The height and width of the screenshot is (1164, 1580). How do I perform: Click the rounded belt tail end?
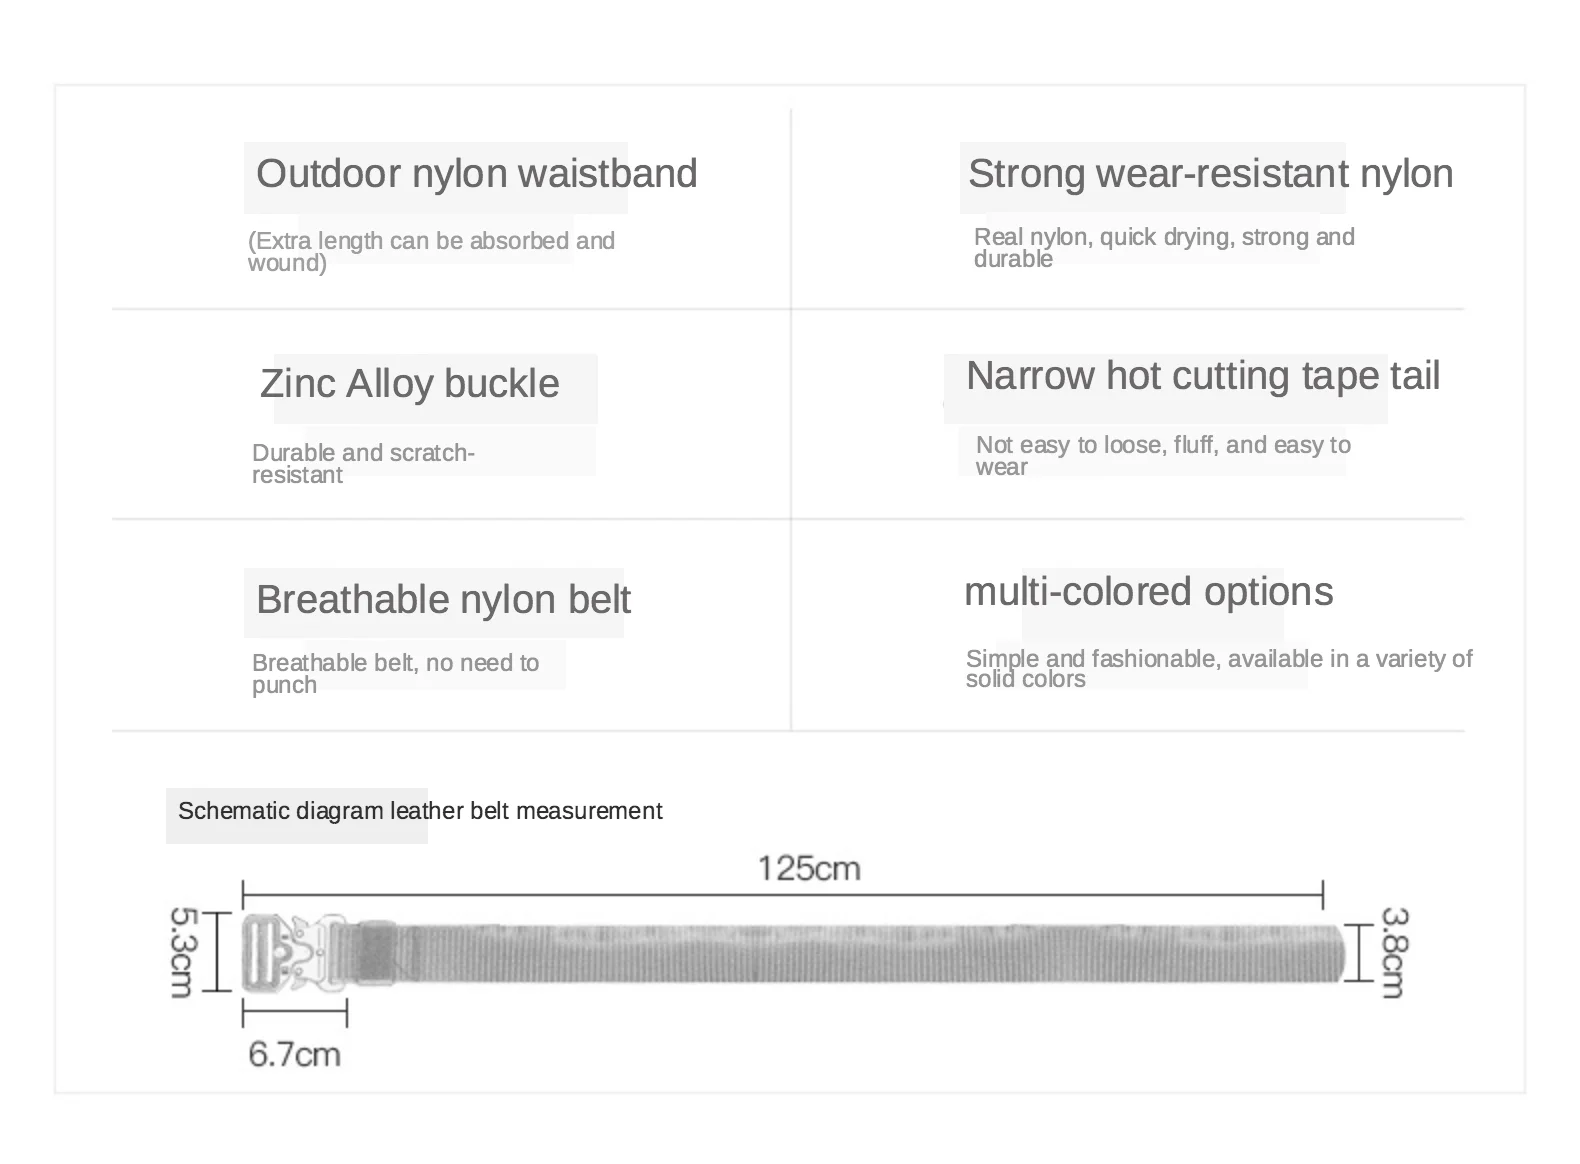[x=1333, y=954]
